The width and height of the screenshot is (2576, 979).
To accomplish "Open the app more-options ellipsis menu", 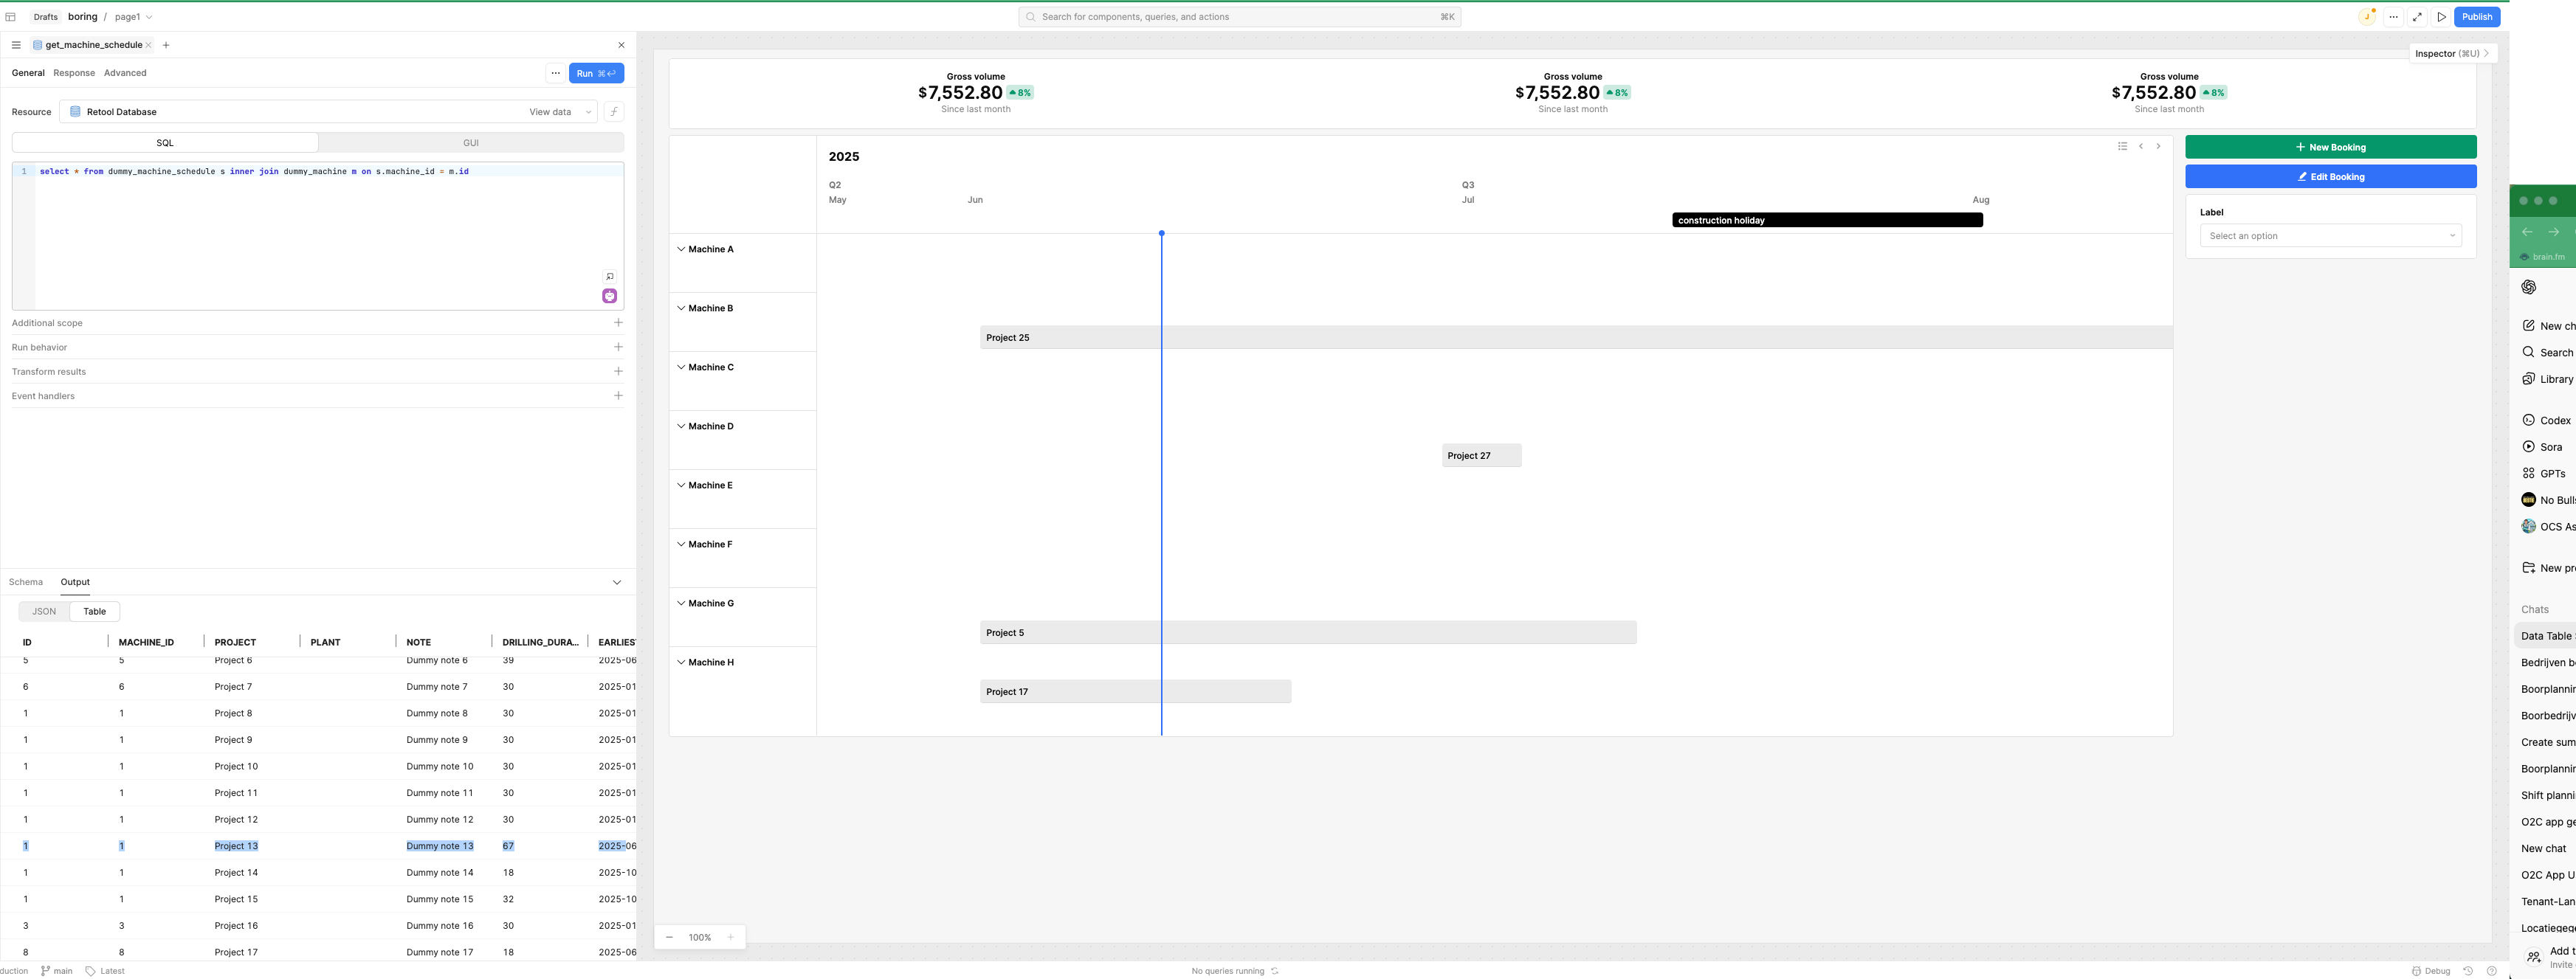I will click(2394, 17).
